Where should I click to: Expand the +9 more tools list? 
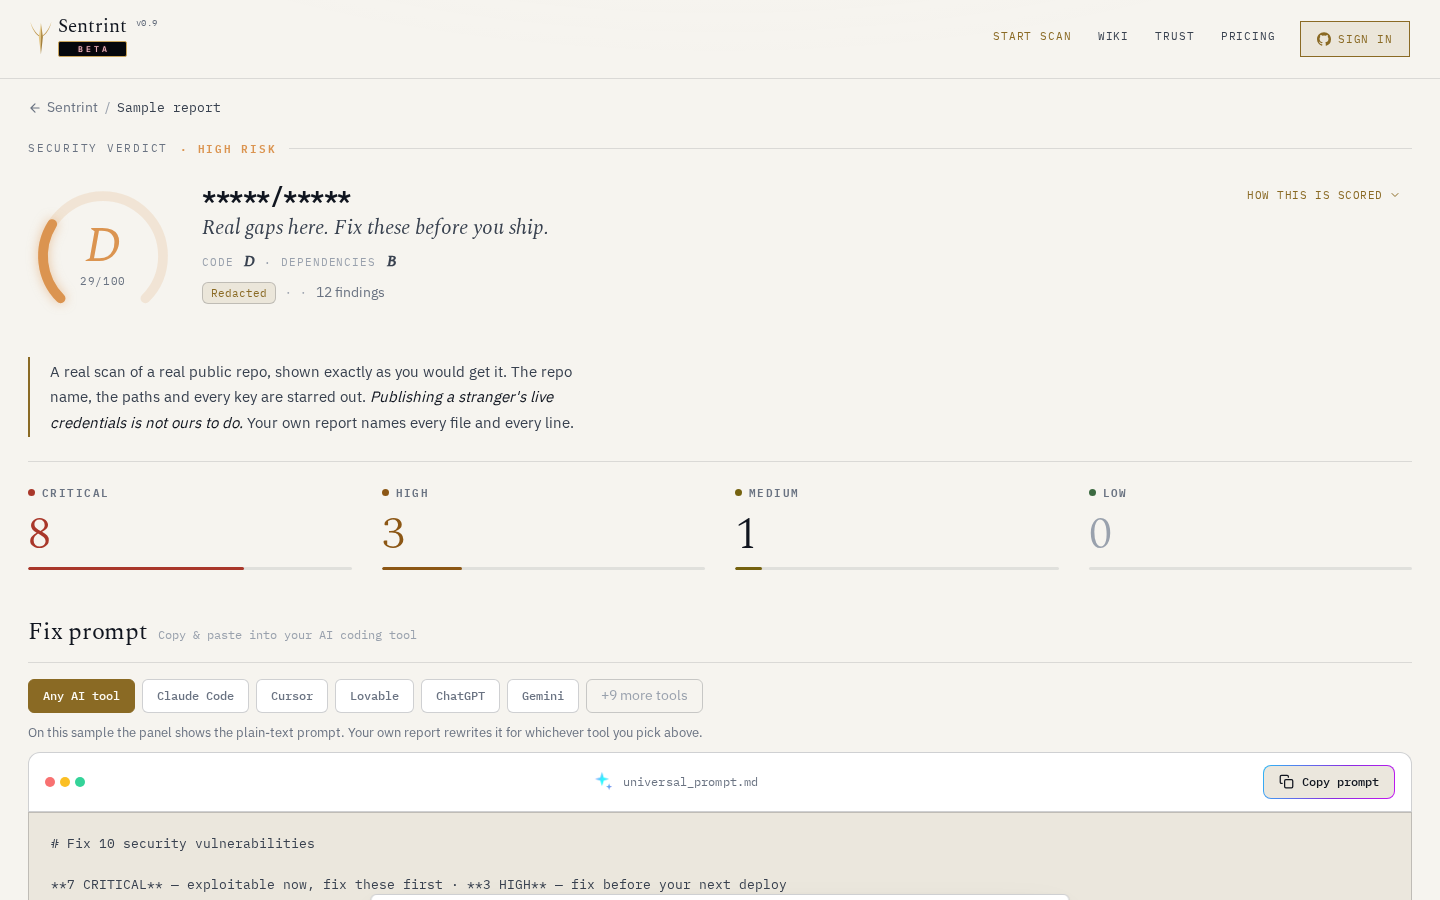pyautogui.click(x=644, y=696)
